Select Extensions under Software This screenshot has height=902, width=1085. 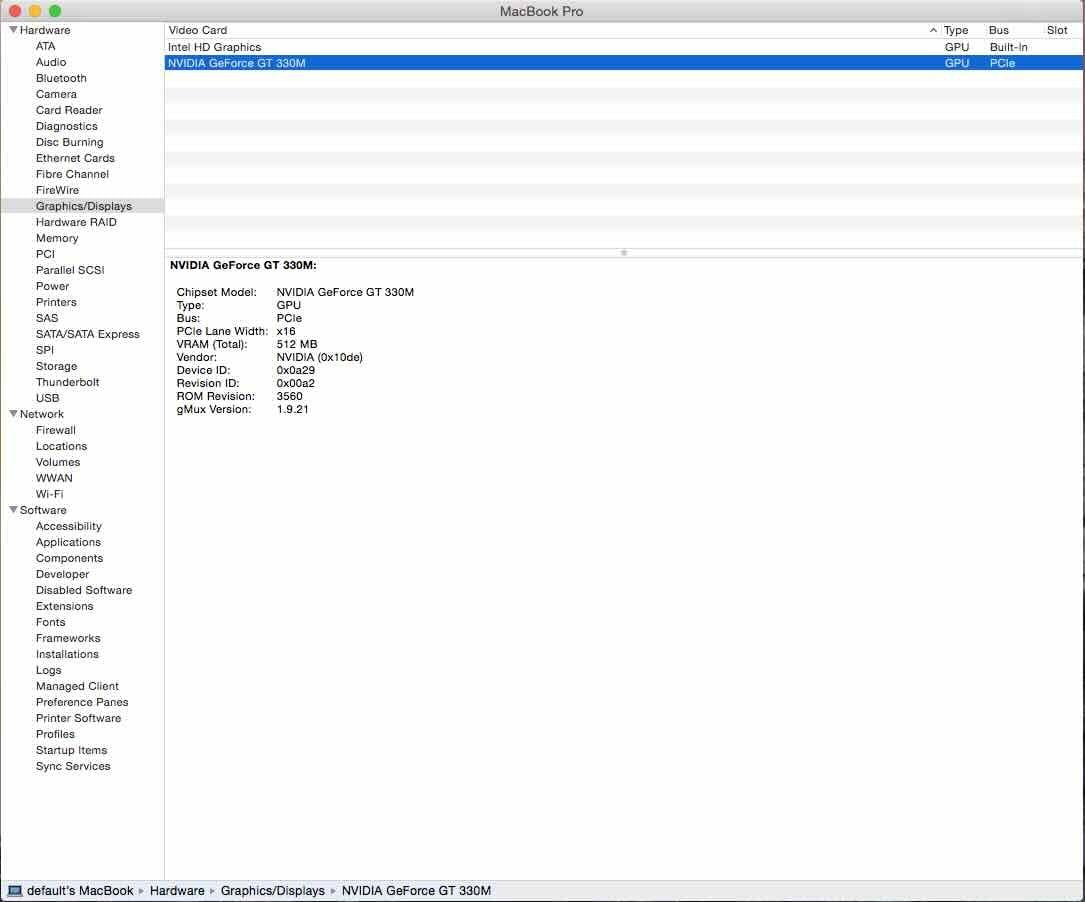(64, 606)
